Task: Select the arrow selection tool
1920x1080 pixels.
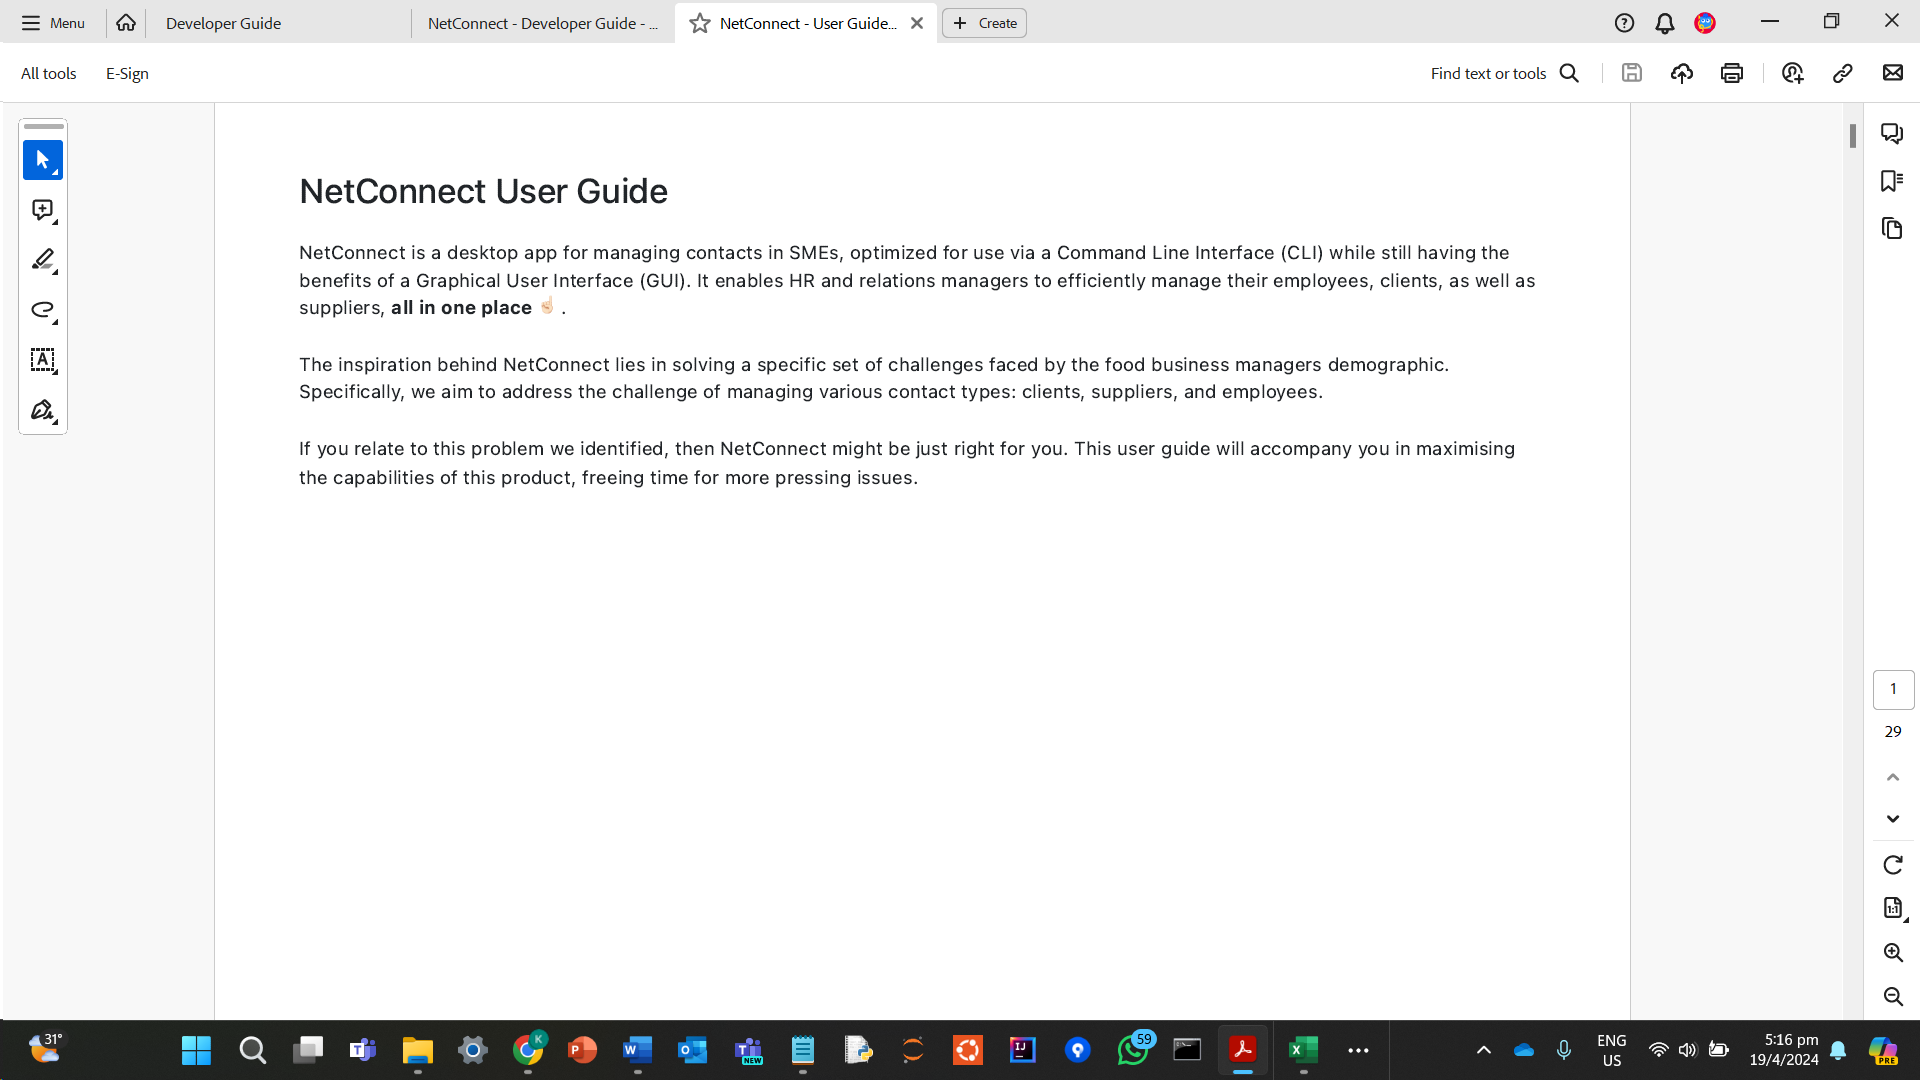Action: [x=42, y=160]
